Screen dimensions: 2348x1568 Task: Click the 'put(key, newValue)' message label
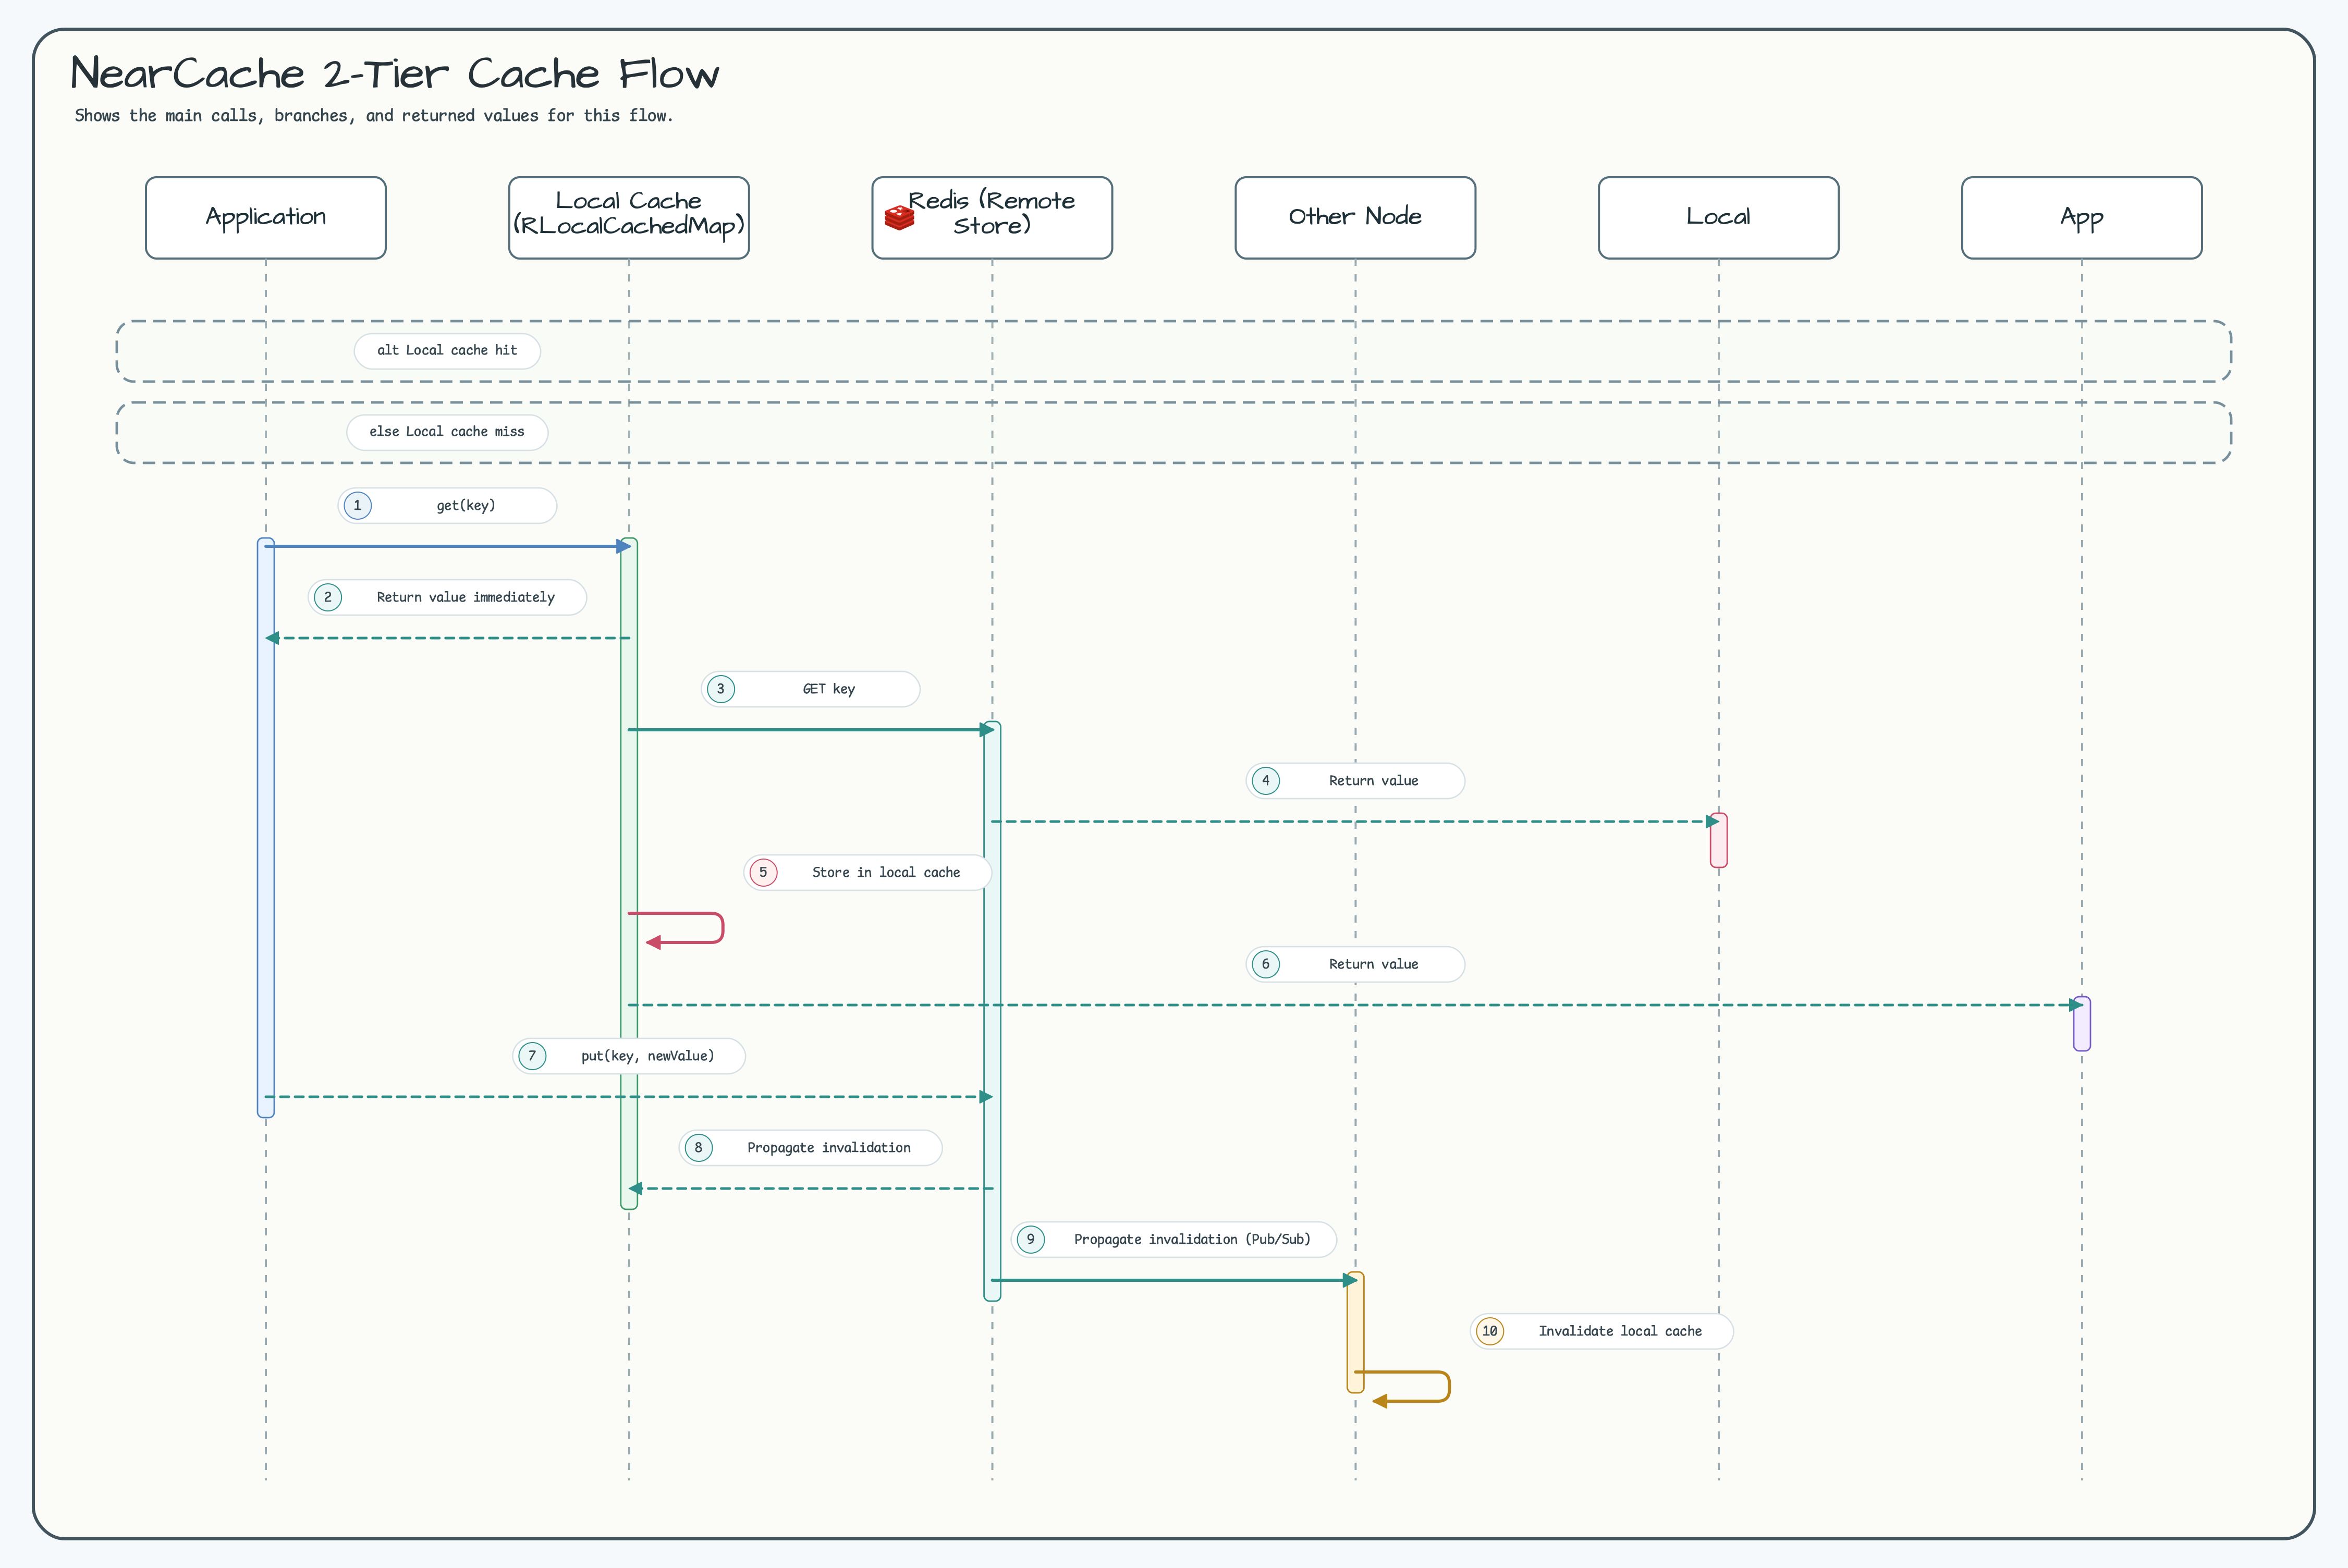pyautogui.click(x=629, y=1057)
